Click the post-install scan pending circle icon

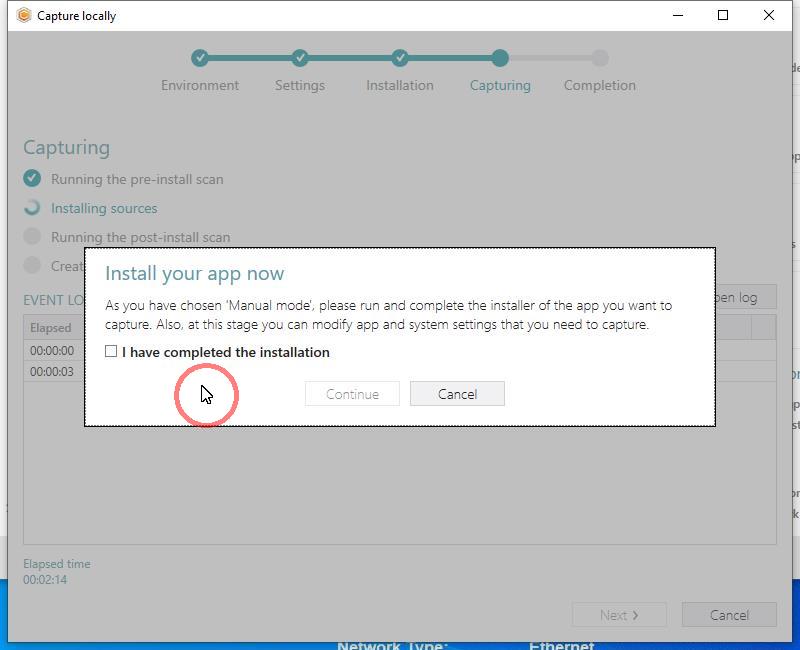coord(32,237)
